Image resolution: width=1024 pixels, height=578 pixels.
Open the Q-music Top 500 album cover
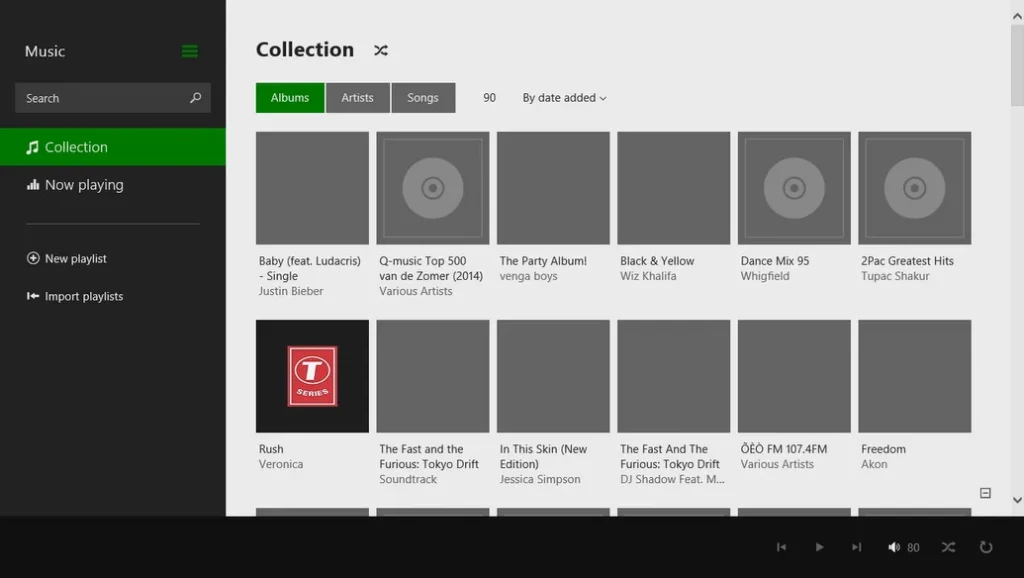point(433,188)
